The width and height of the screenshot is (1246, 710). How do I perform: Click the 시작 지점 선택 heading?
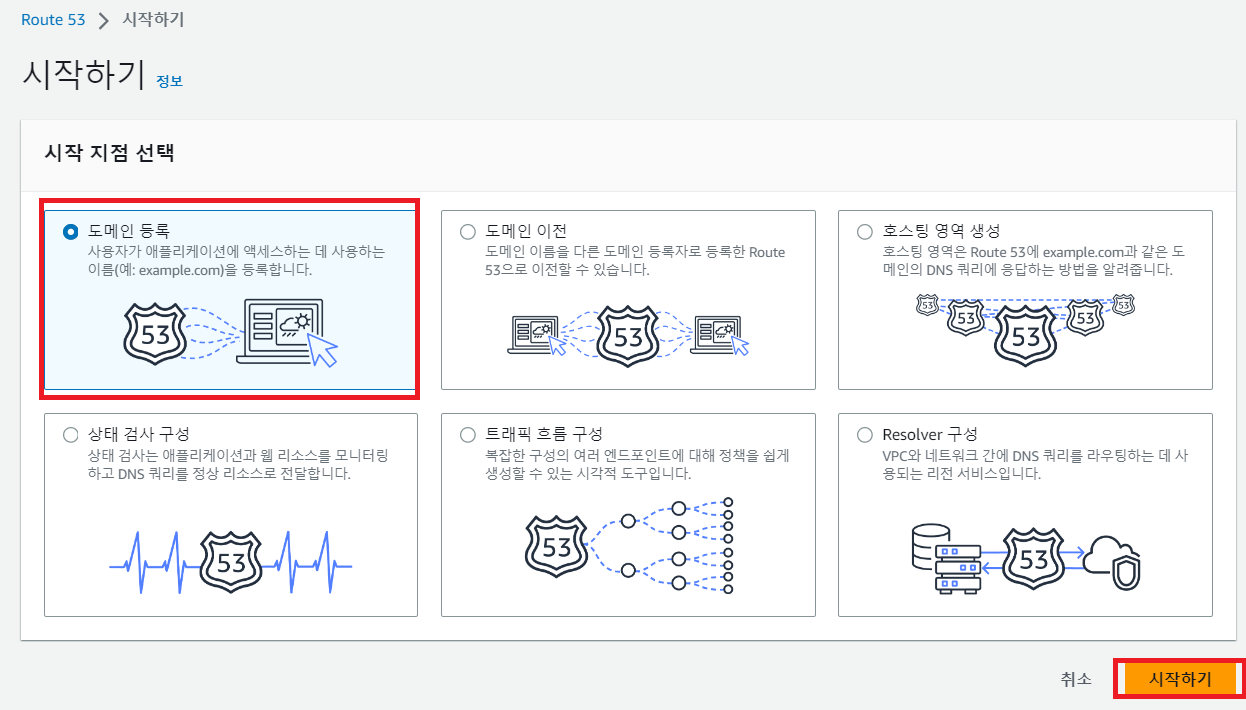click(109, 153)
